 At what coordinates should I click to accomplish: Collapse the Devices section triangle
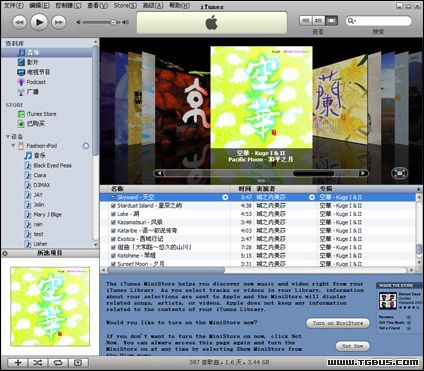pyautogui.click(x=7, y=136)
